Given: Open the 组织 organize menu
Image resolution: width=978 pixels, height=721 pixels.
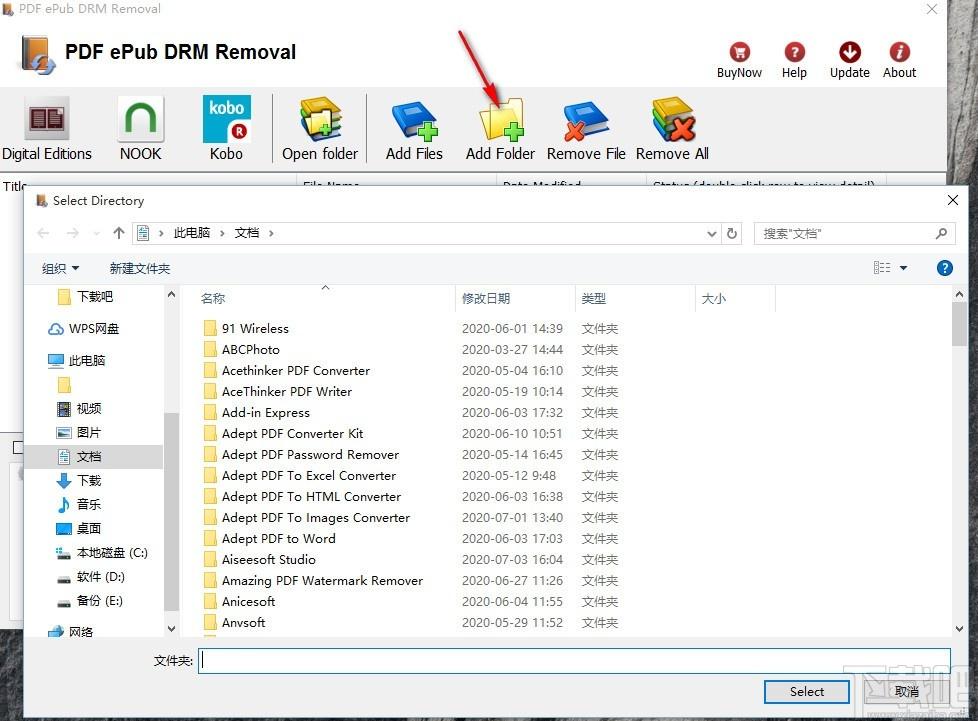Looking at the screenshot, I should [x=60, y=268].
